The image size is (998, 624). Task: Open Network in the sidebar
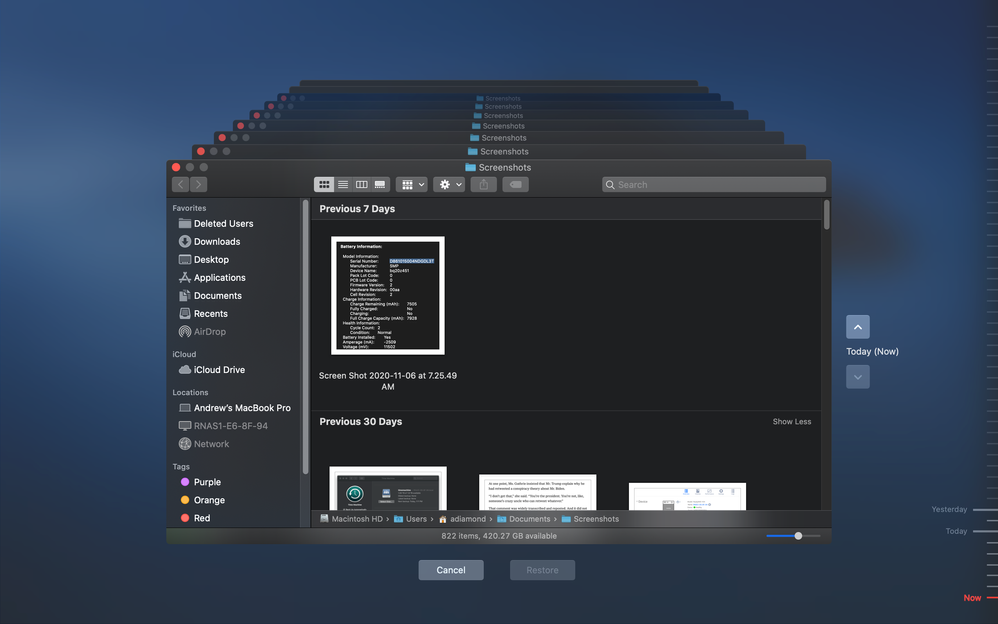[x=204, y=444]
